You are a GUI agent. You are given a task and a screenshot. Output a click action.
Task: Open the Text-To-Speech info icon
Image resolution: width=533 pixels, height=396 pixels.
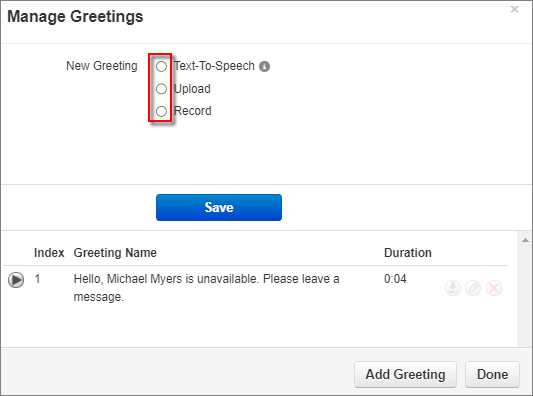click(264, 66)
